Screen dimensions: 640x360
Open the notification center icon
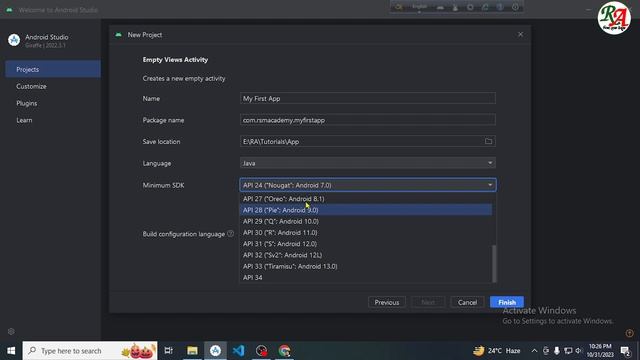pyautogui.click(x=625, y=351)
